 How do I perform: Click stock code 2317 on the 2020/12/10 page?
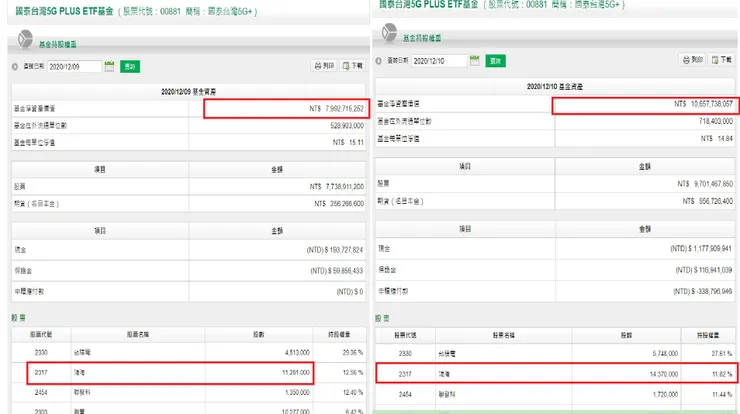coord(405,374)
